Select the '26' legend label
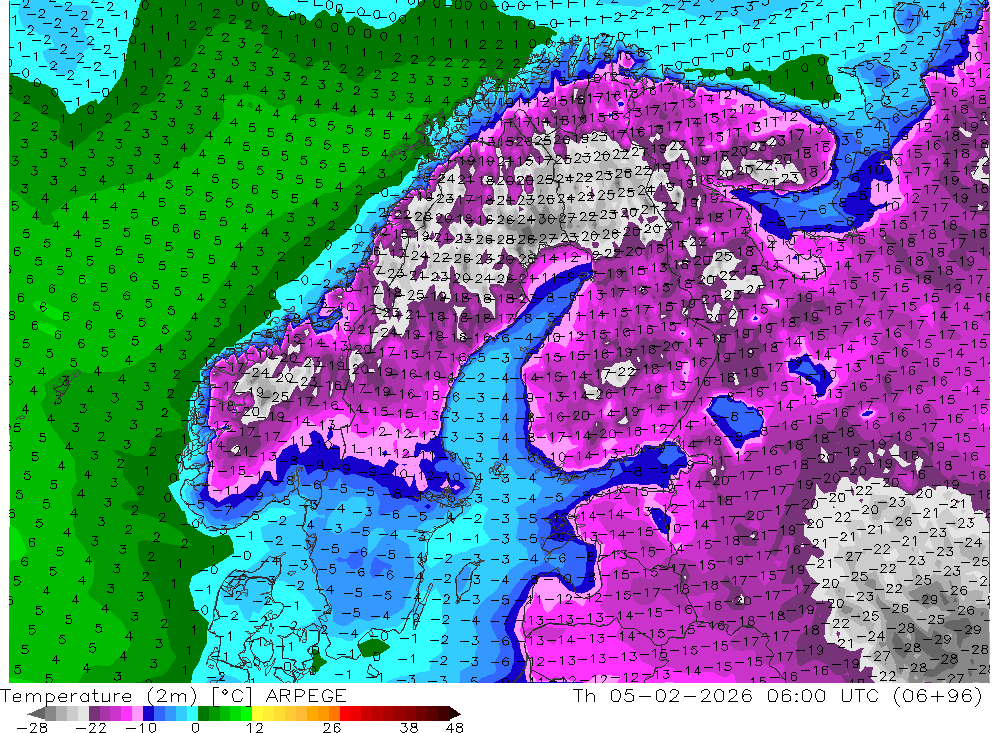1000x733 pixels. tap(332, 727)
